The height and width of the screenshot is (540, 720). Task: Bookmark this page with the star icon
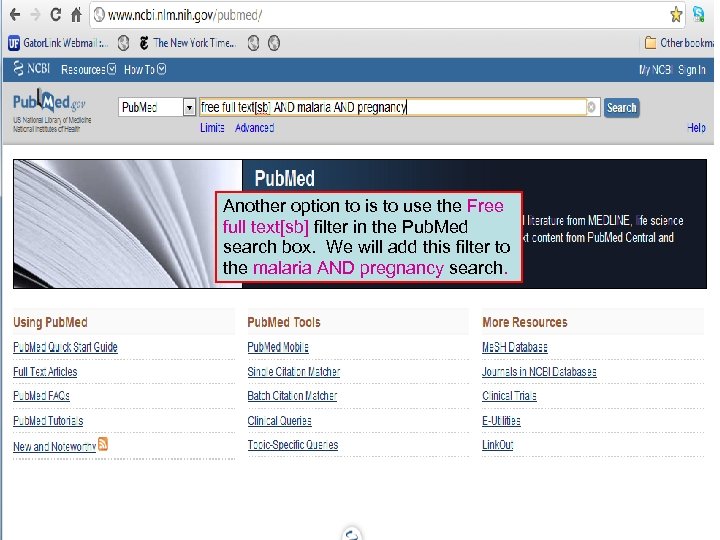(x=675, y=15)
